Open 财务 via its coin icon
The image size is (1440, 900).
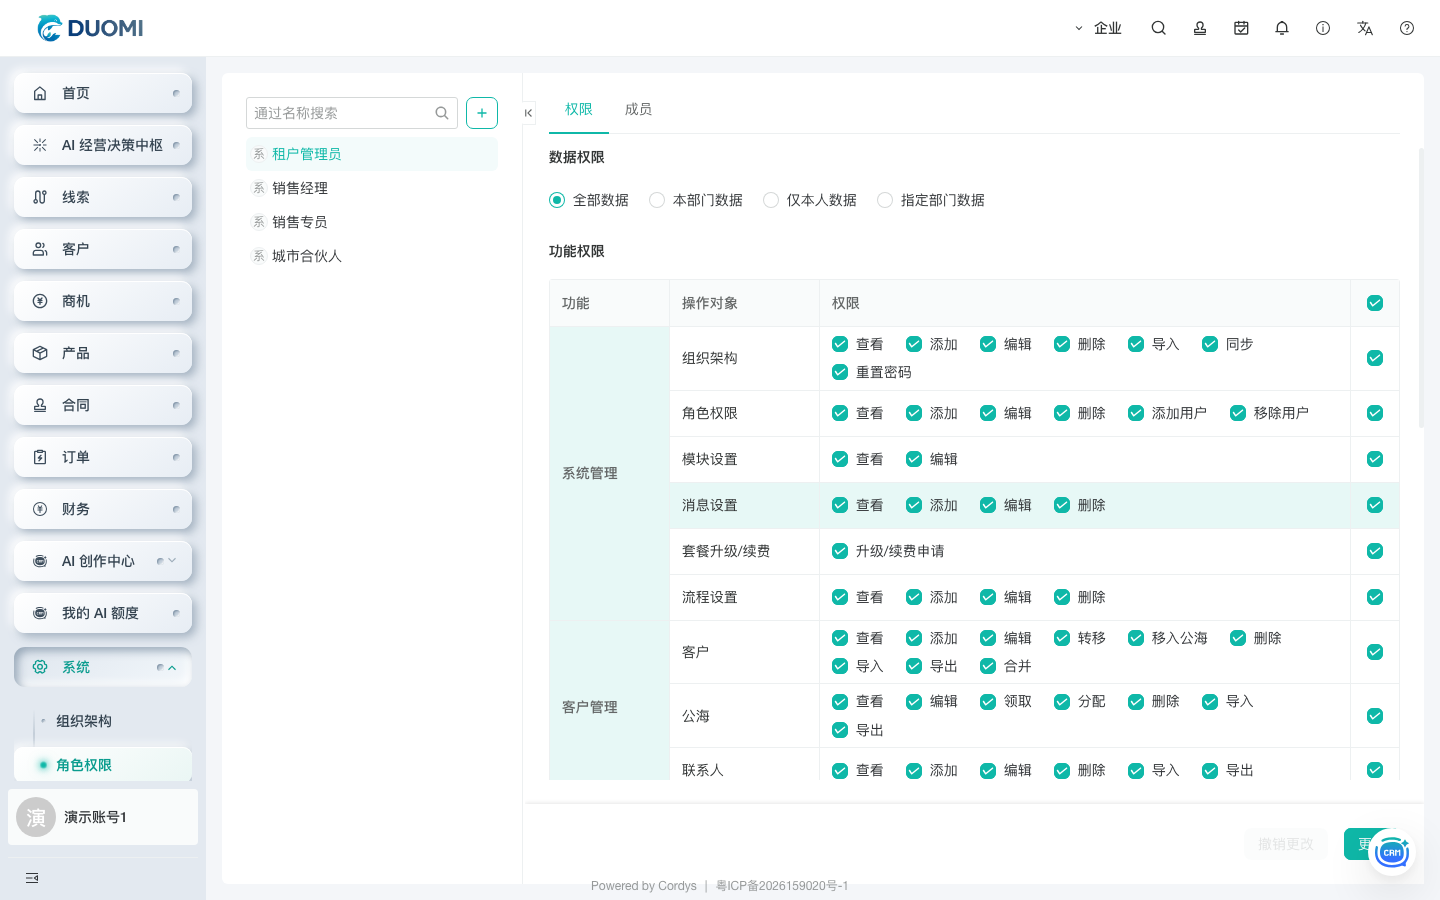40,509
